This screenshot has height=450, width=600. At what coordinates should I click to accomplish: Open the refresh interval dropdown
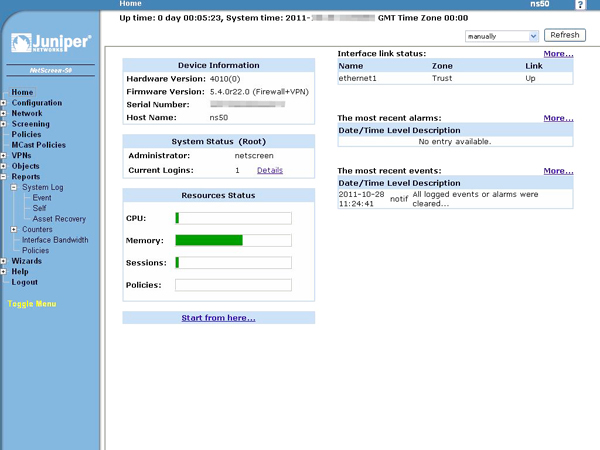[502, 36]
